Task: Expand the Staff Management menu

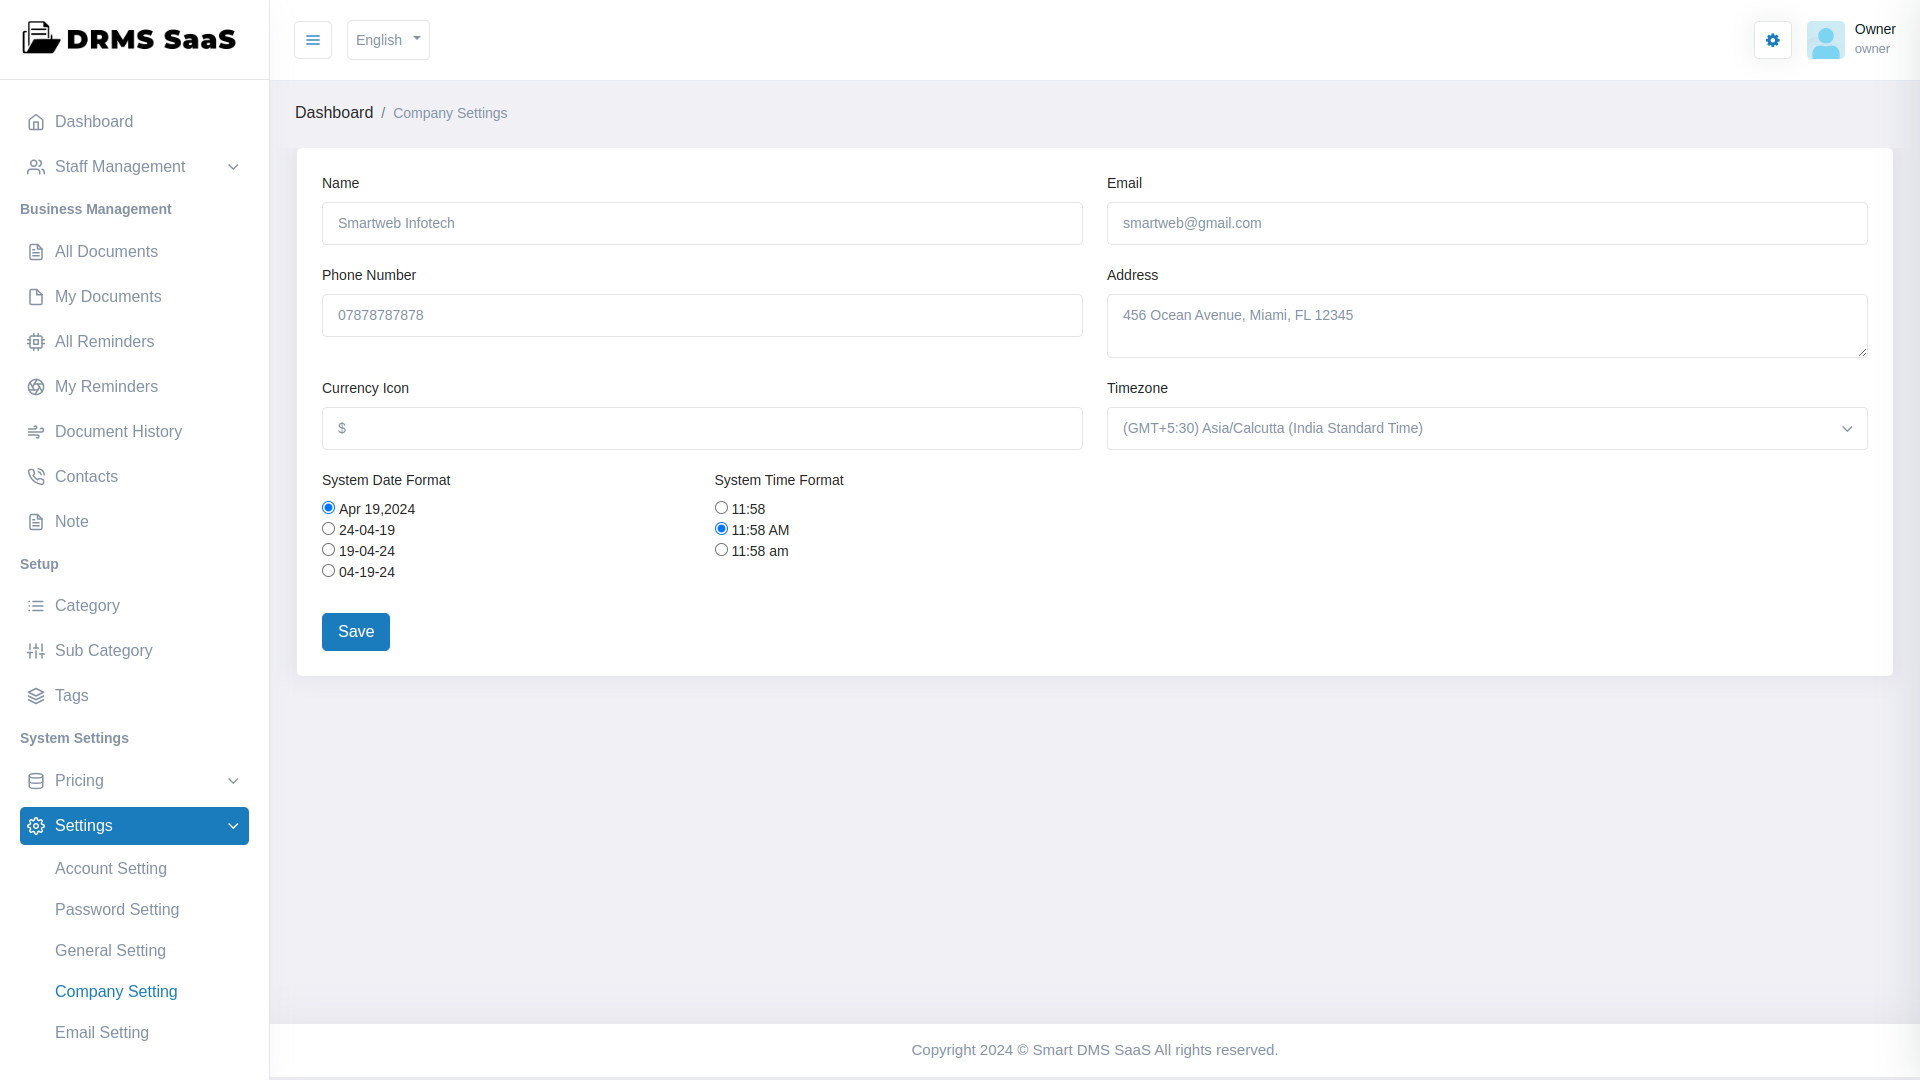Action: pos(134,167)
